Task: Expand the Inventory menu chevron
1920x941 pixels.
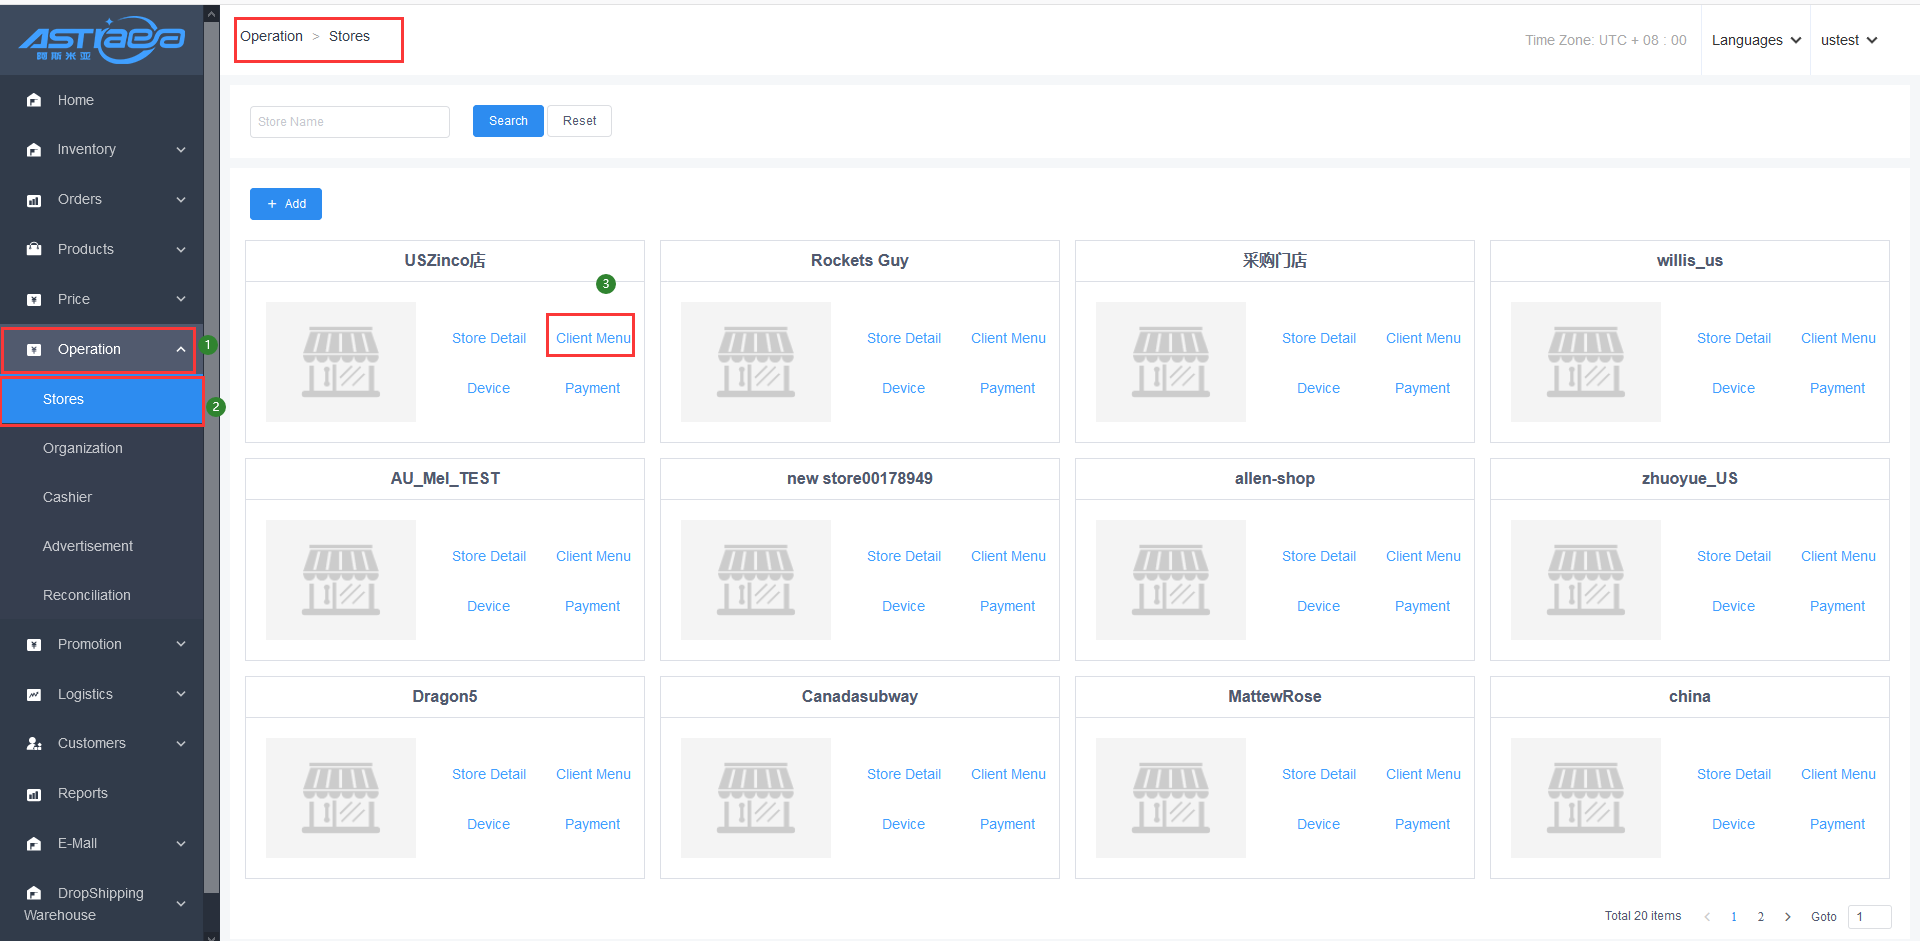Action: point(181,150)
